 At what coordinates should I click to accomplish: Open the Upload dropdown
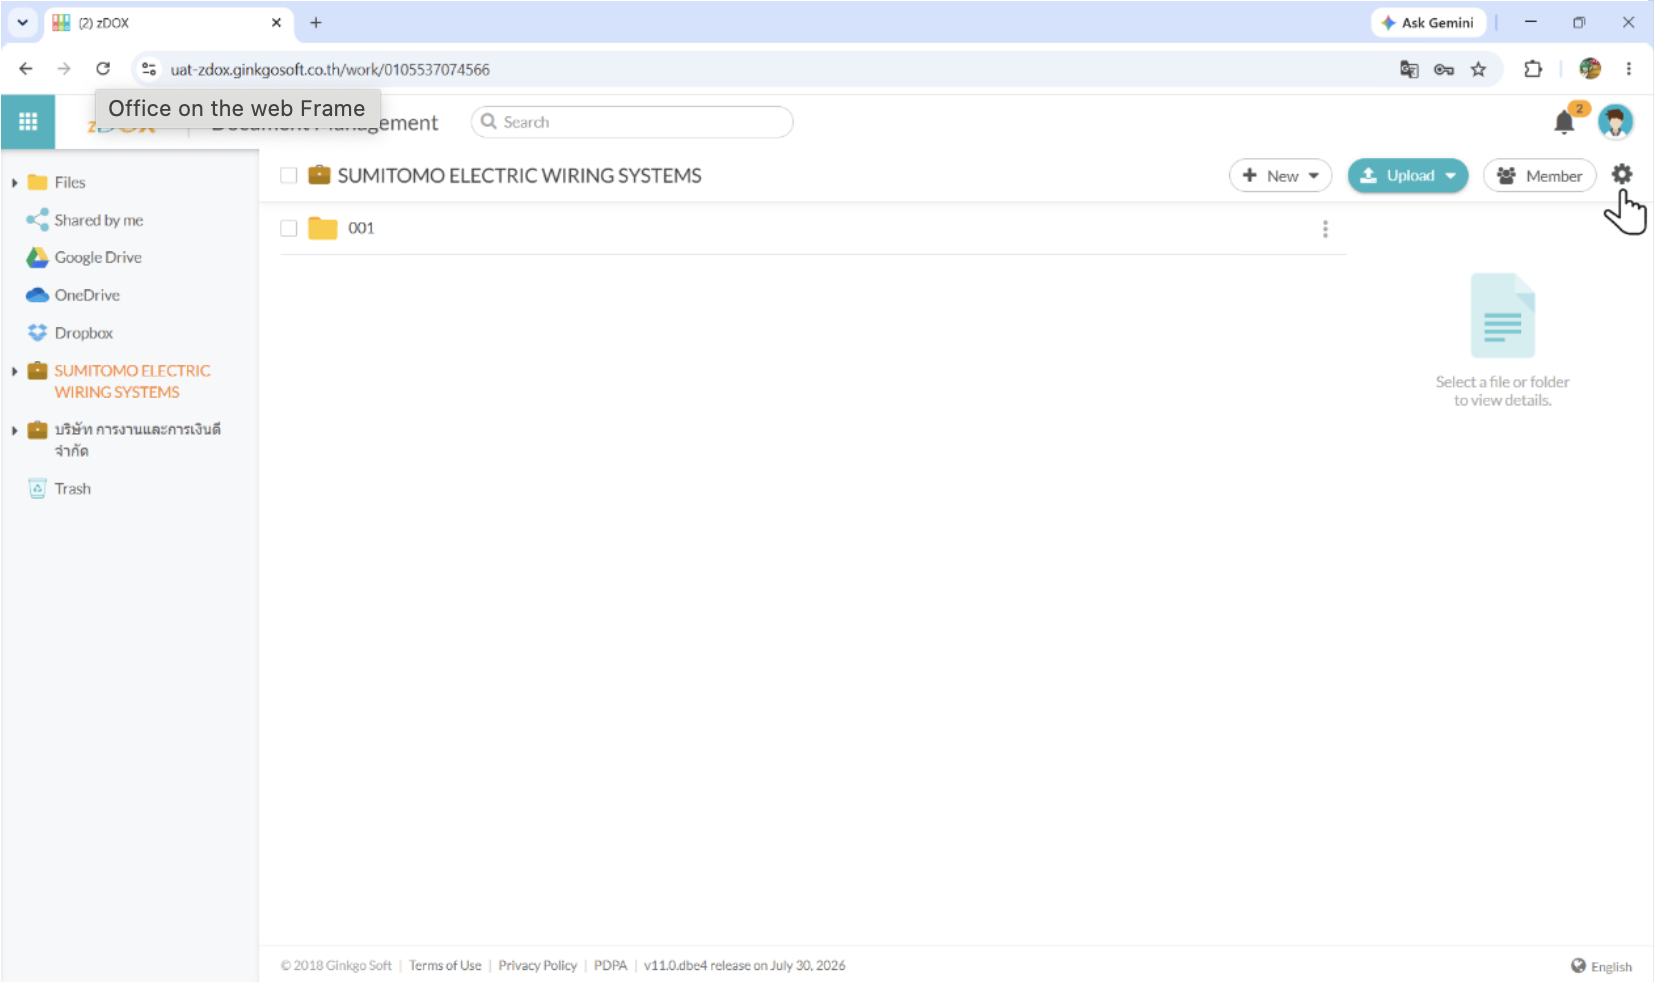(1408, 176)
